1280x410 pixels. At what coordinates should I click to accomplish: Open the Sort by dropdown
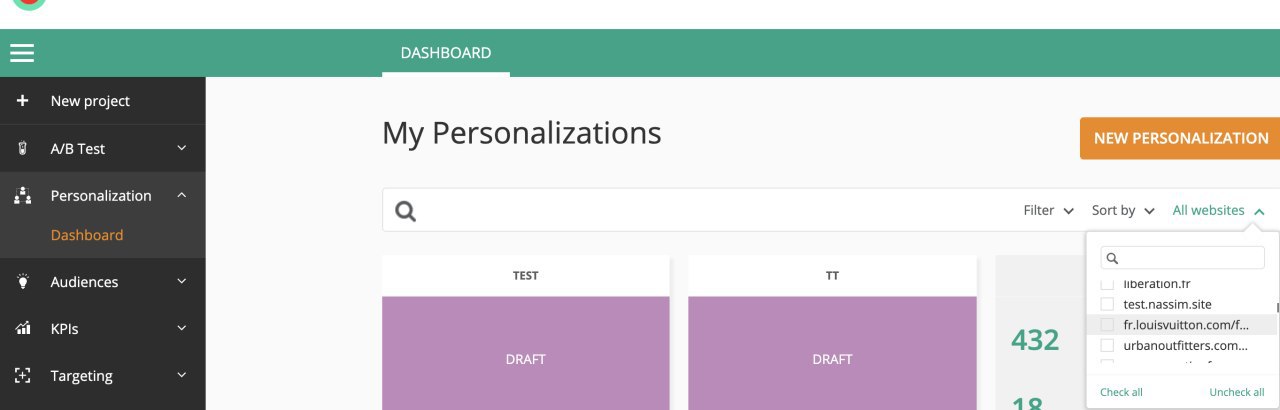coord(1123,211)
